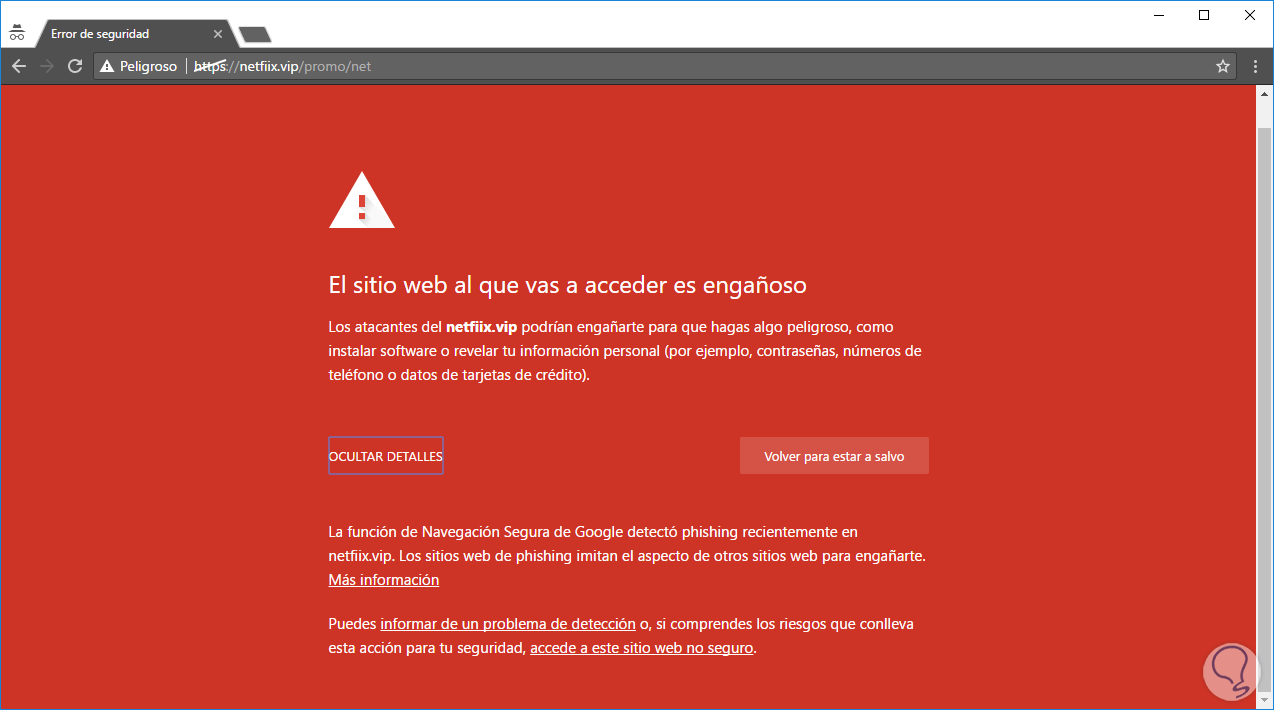Click the address bar URL netfiix.vip/promo/net

283,66
